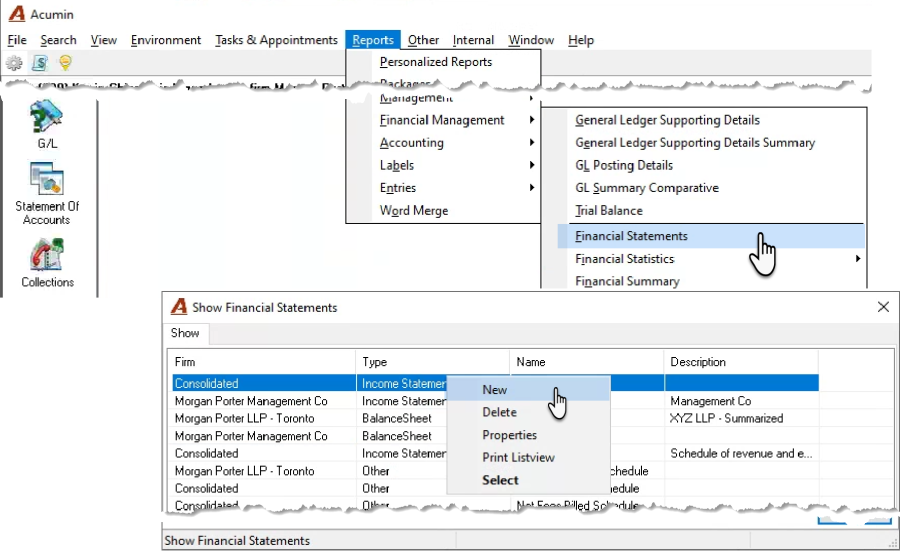Image resolution: width=900 pixels, height=551 pixels.
Task: Click the Show Financial Statements dialog logo icon
Action: (179, 307)
